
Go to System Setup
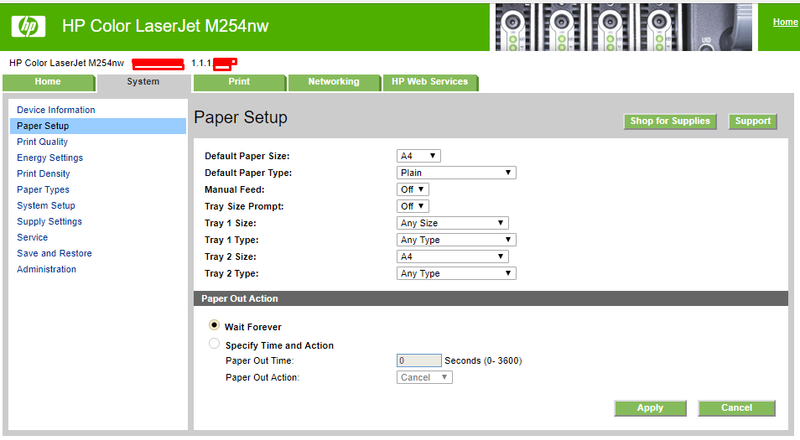(46, 206)
